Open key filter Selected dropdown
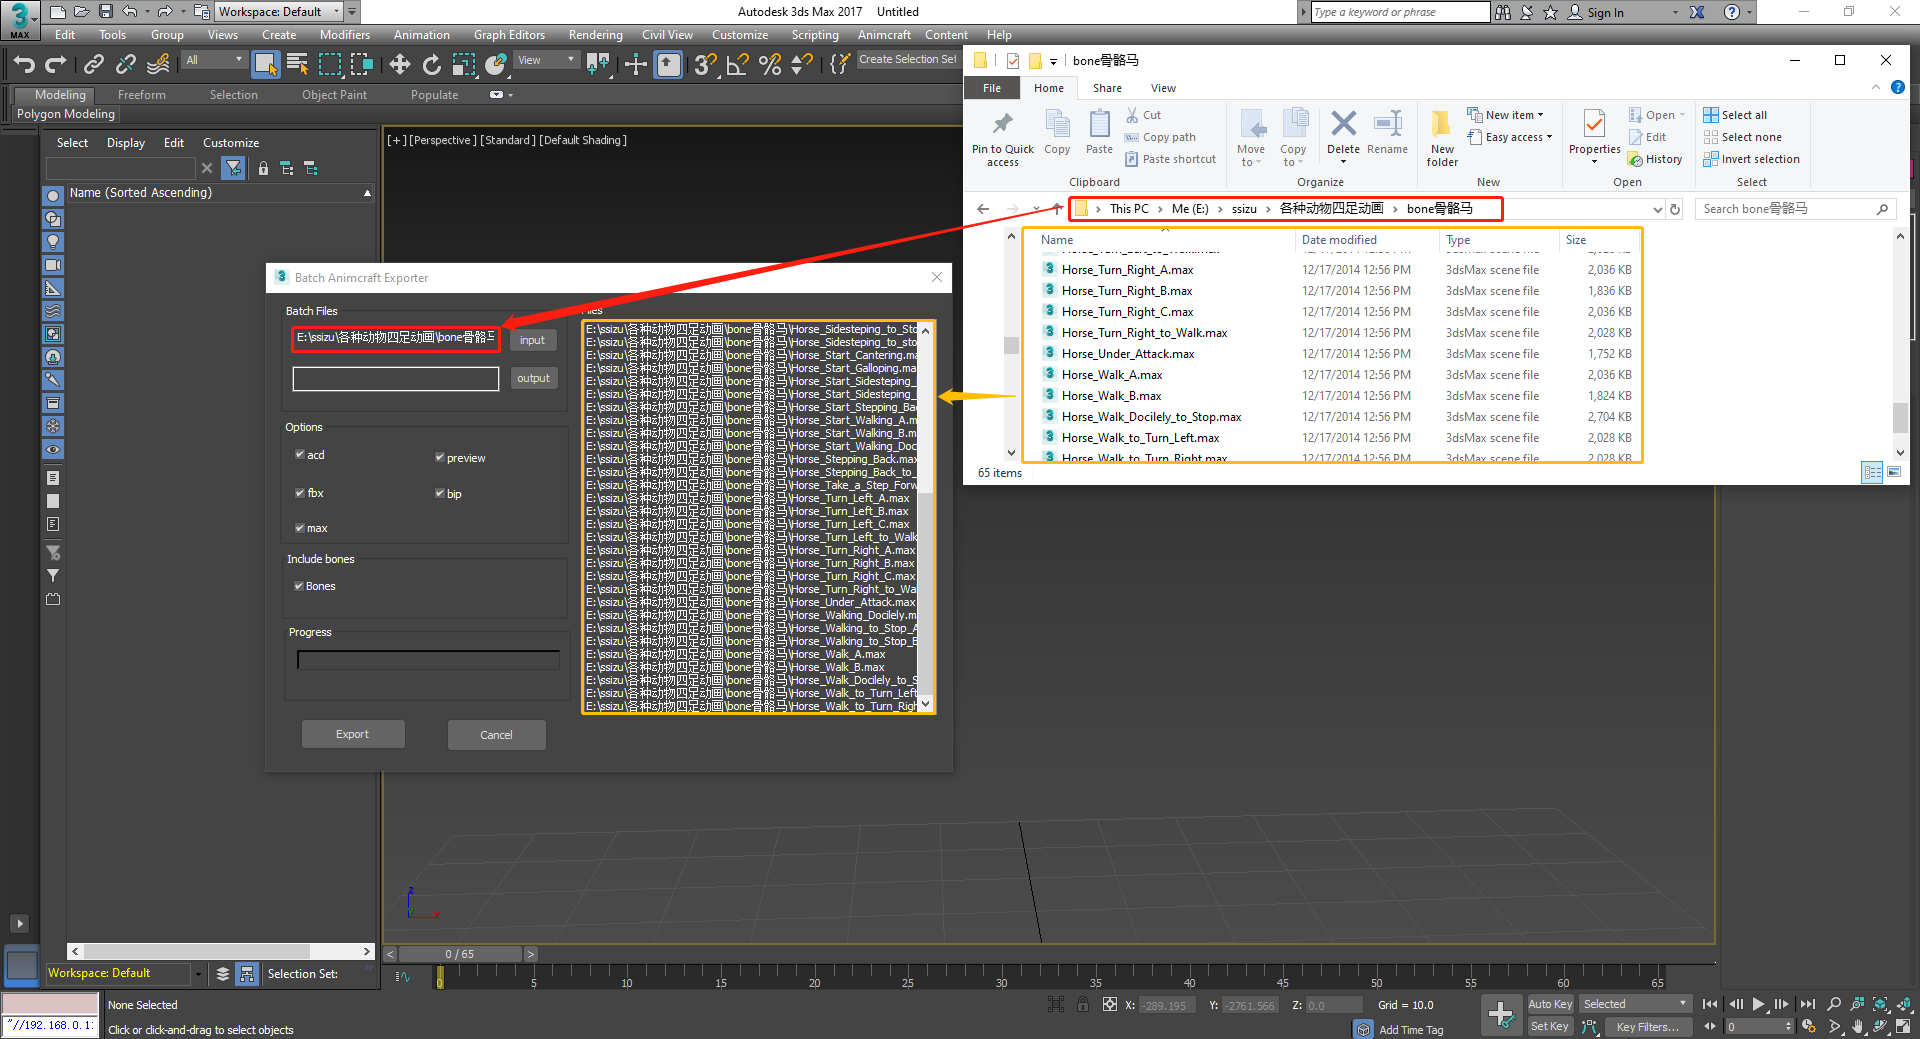The height and width of the screenshot is (1039, 1920). click(x=1635, y=1004)
